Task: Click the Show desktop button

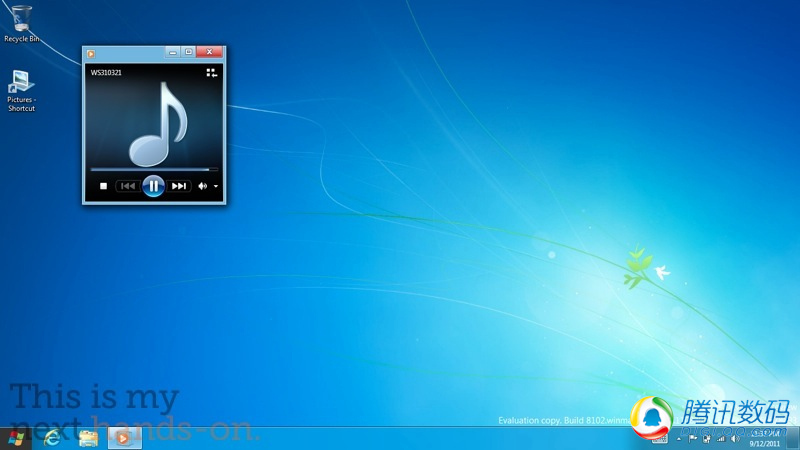Action: coord(793,439)
